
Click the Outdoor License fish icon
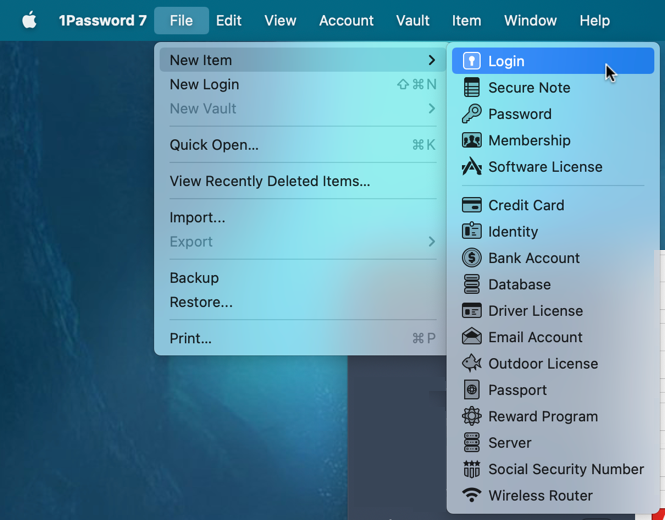coord(471,363)
